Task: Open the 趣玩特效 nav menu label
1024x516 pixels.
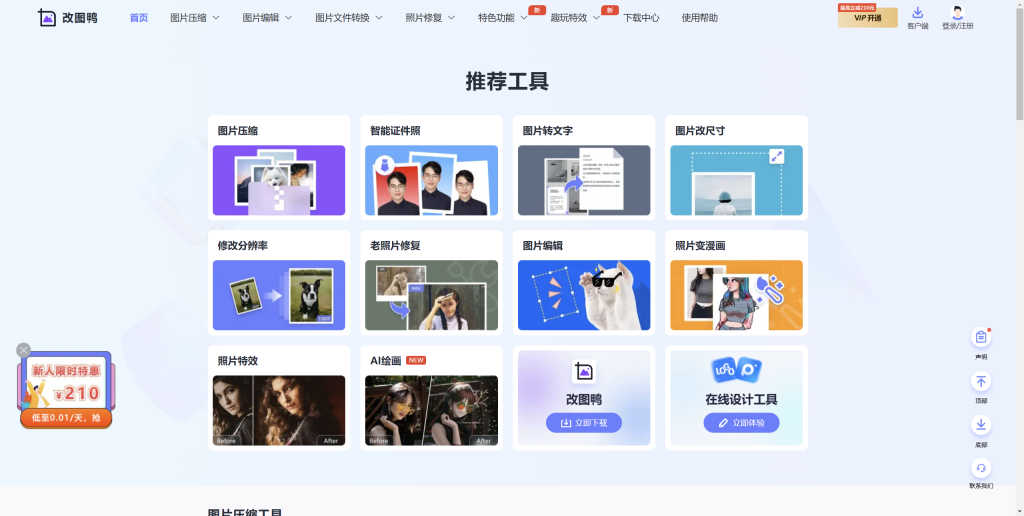Action: pyautogui.click(x=569, y=18)
